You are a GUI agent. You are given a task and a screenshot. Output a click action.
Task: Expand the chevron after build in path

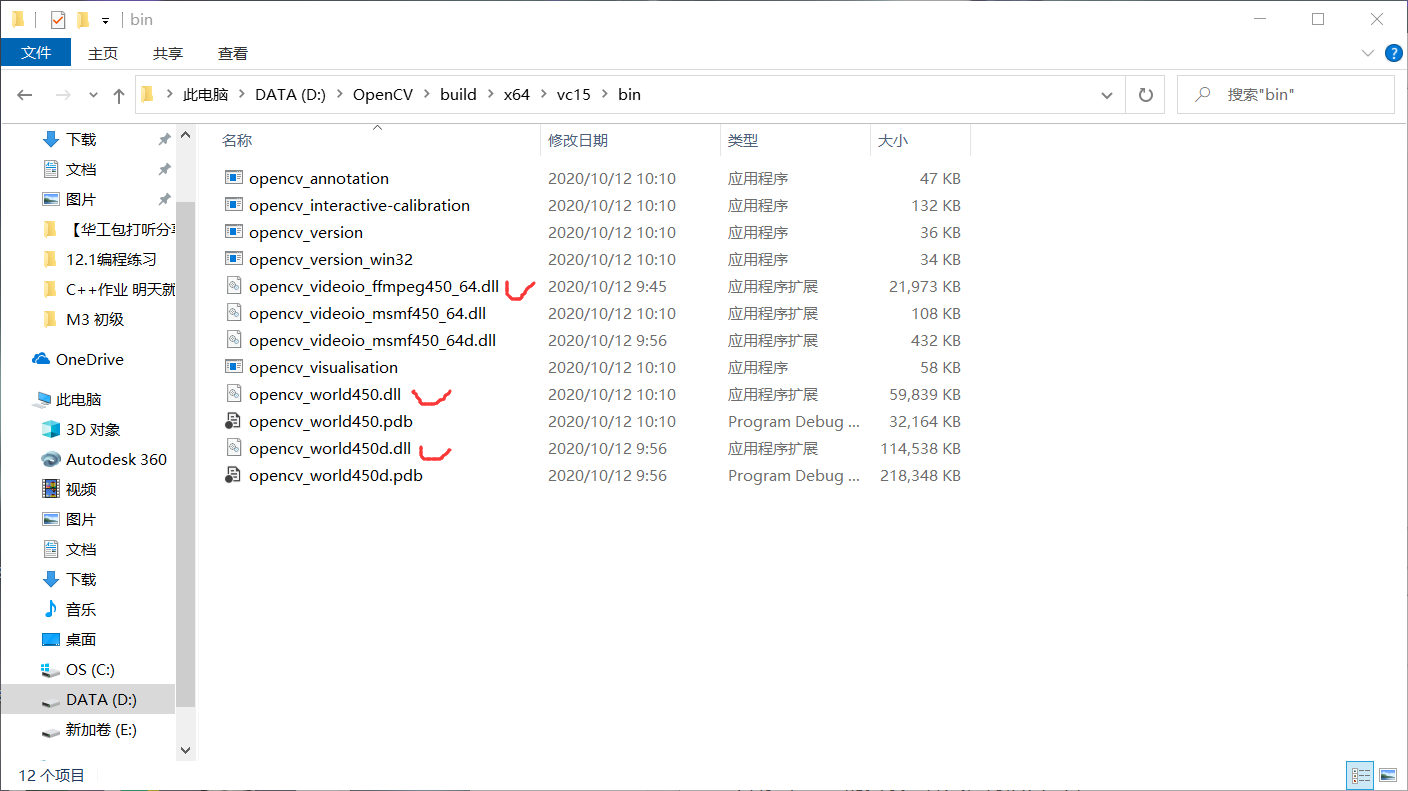tap(490, 95)
